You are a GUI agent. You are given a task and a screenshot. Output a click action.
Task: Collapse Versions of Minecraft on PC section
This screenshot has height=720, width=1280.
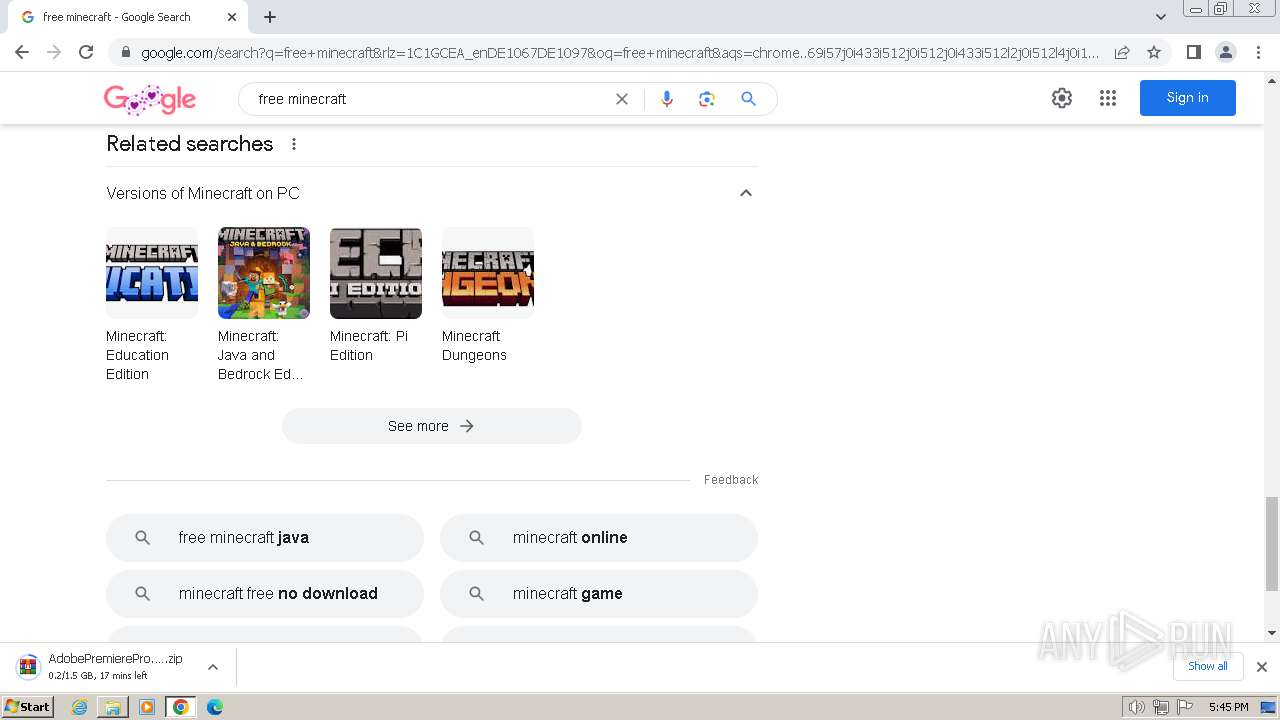click(x=746, y=193)
